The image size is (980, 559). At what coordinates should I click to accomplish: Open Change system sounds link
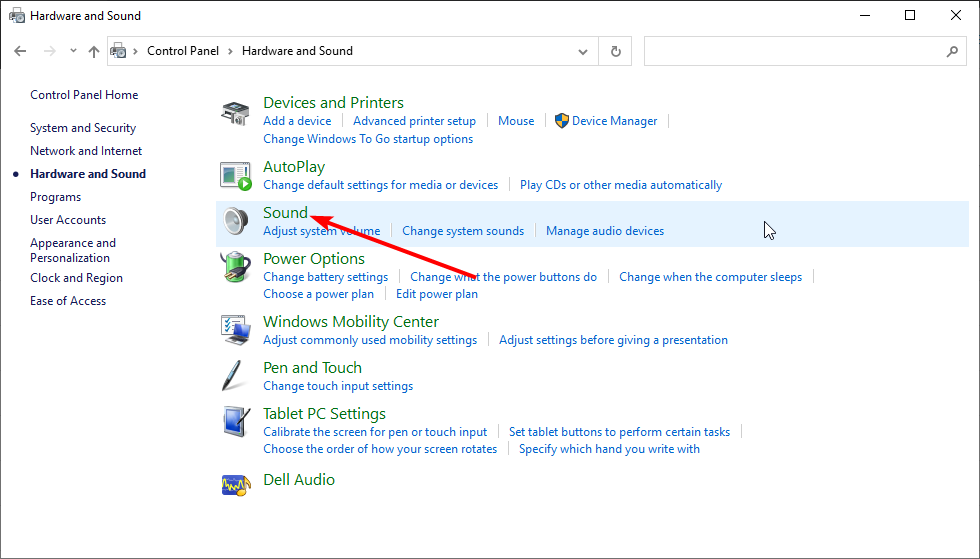pos(463,231)
